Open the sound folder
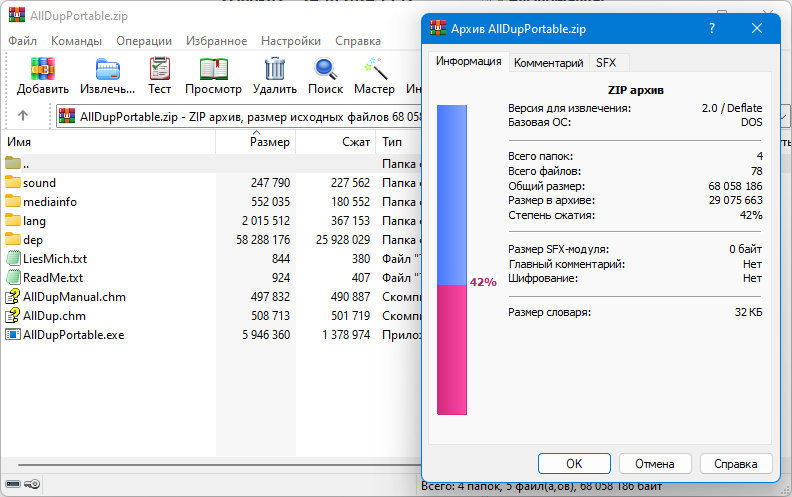 pos(39,182)
